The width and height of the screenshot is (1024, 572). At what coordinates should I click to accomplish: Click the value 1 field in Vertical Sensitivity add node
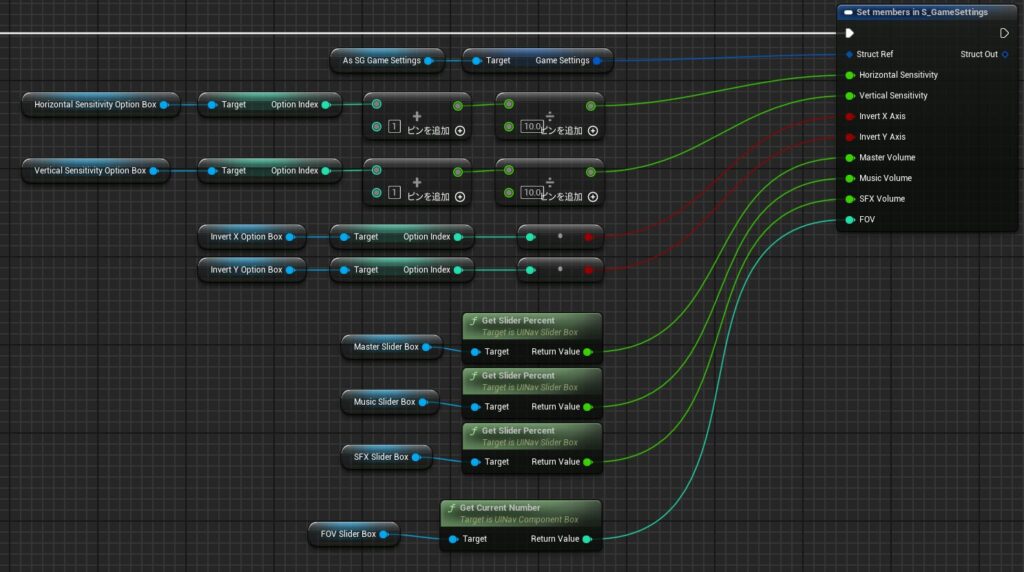394,193
